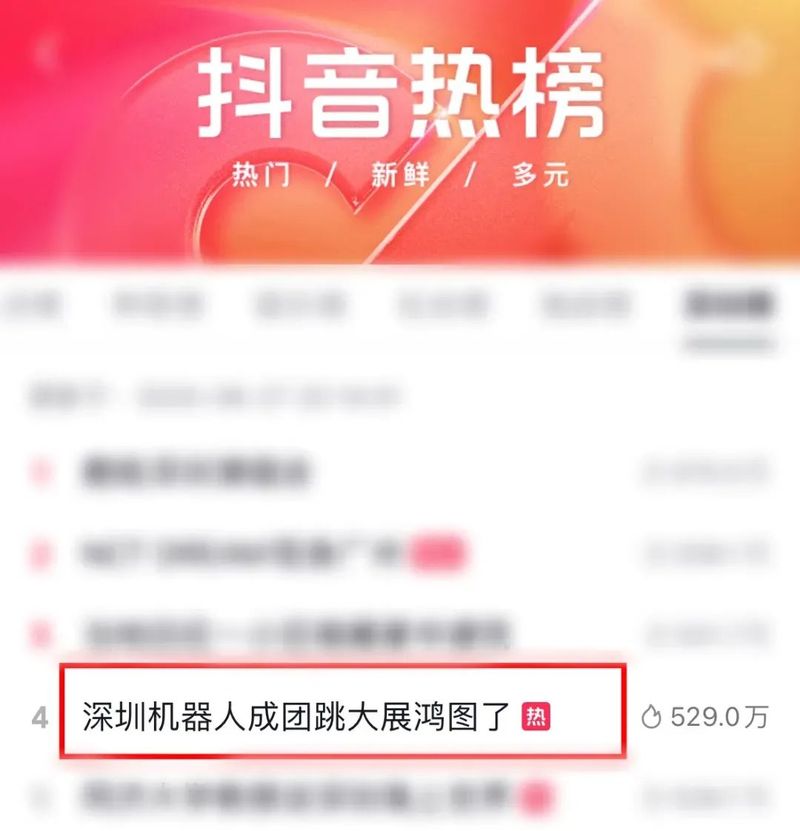Viewport: 800px width, 831px height.
Task: Click the rank number 4
Action: pos(40,718)
